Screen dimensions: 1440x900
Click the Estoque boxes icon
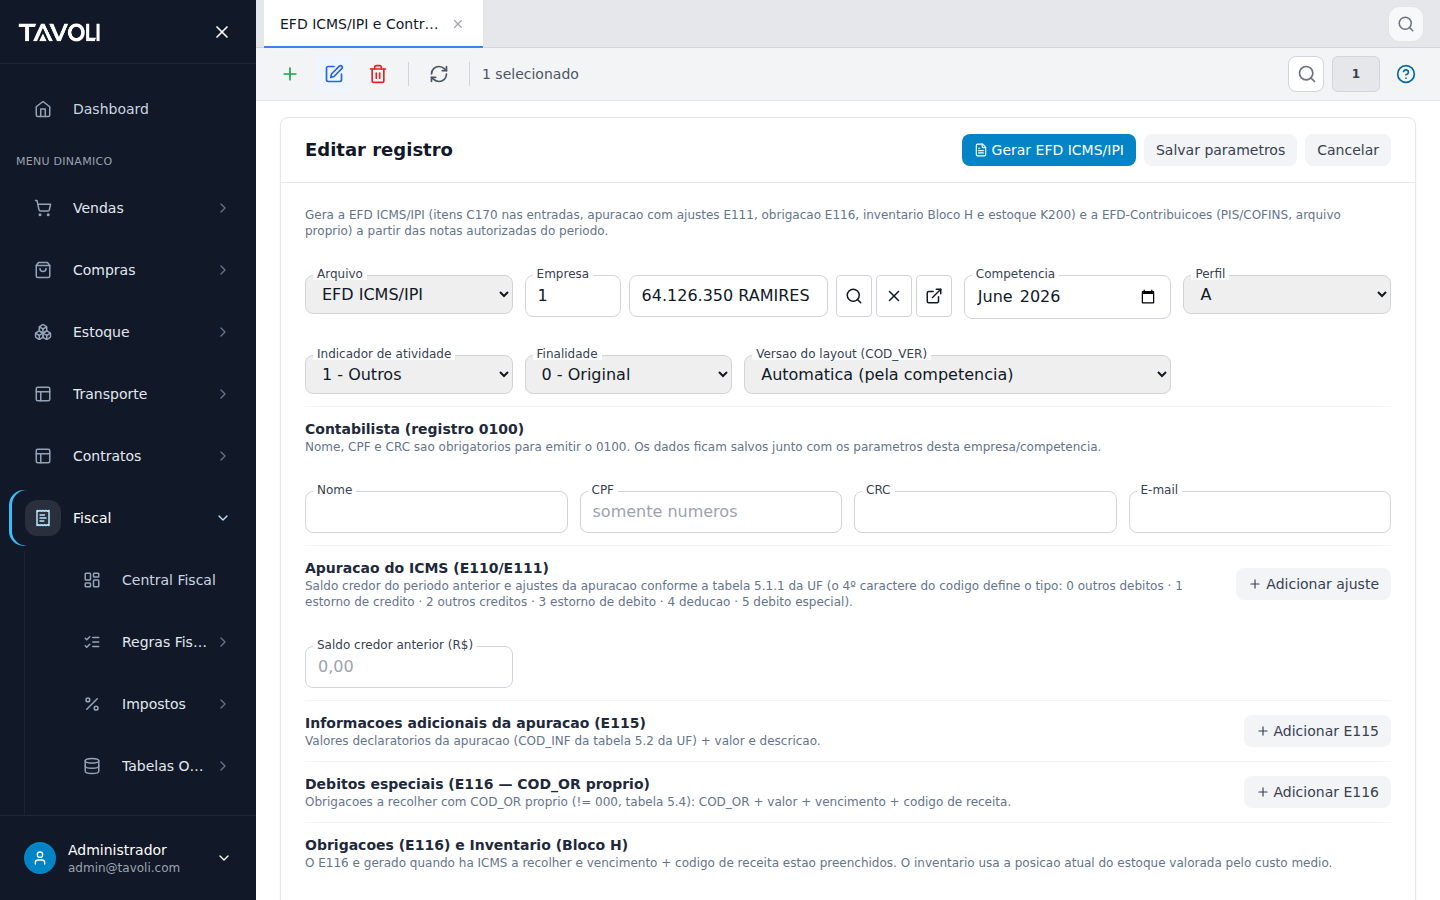click(x=43, y=332)
